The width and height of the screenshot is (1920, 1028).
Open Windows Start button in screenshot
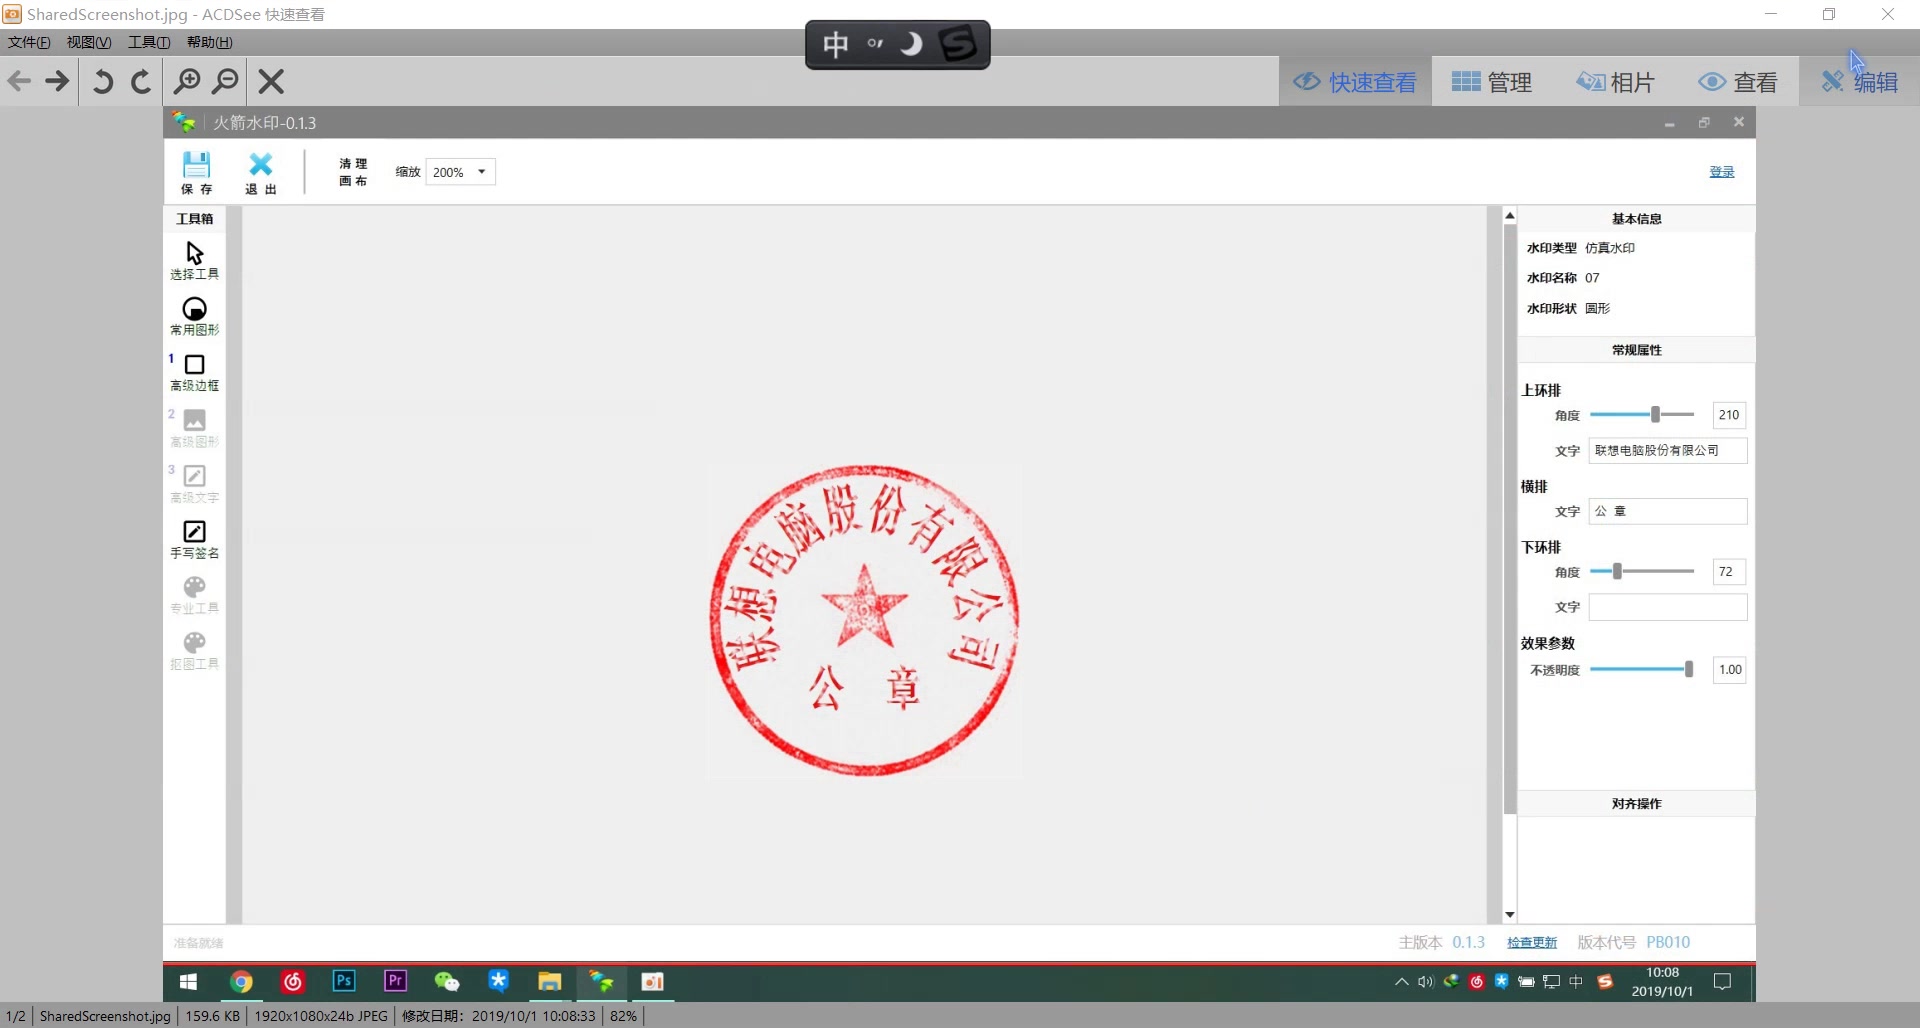[x=188, y=982]
